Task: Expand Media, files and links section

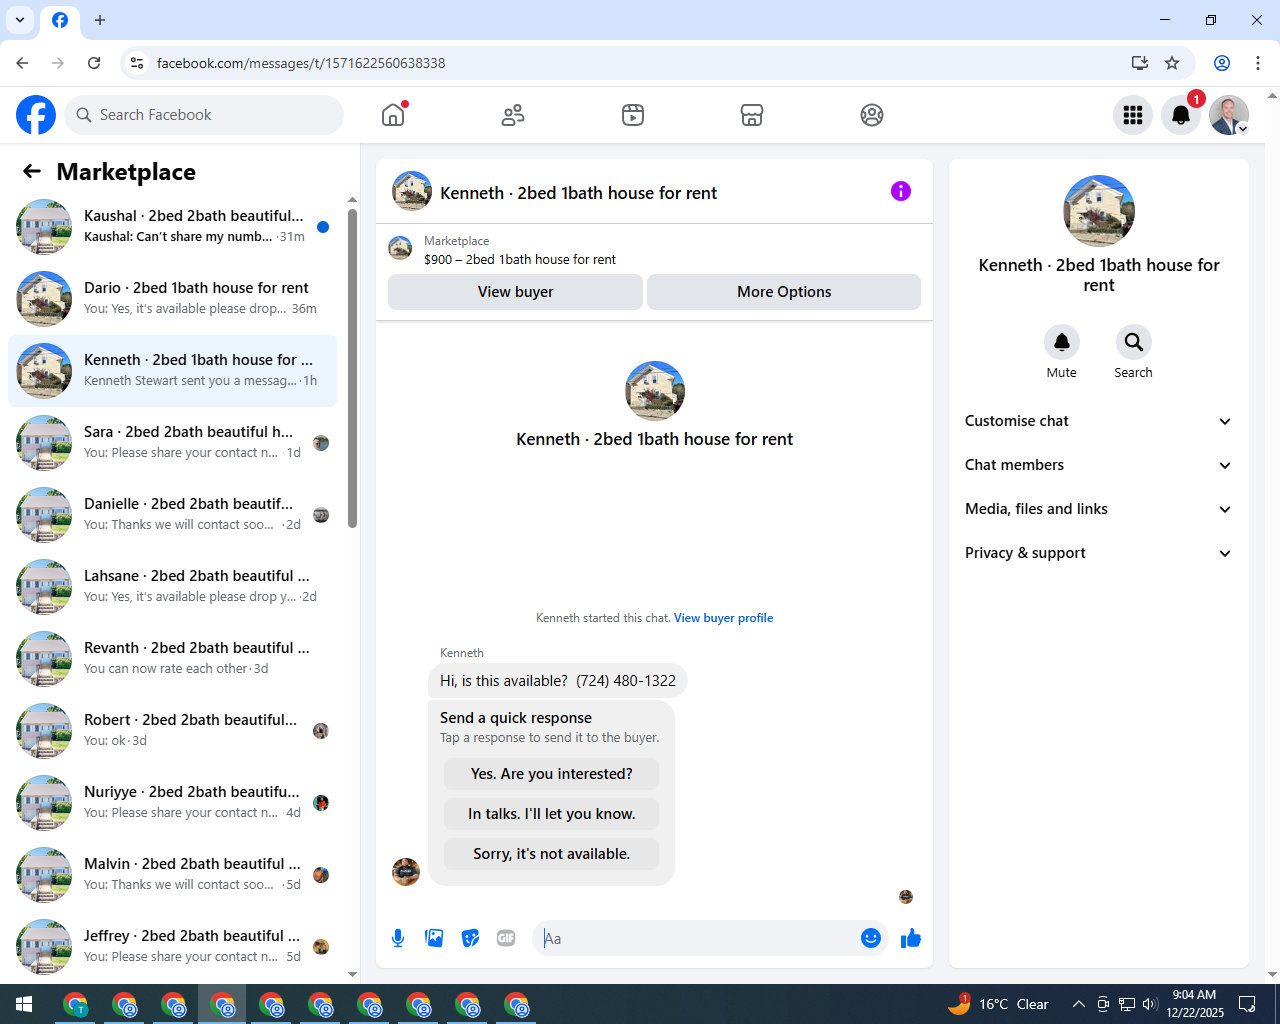Action: coord(1098,509)
